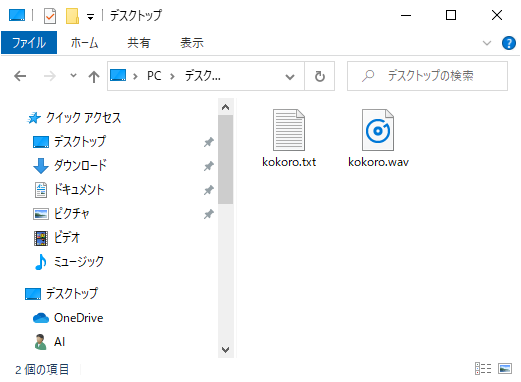Open the kokoro.txt text file icon
Screen dimensions: 521x382
289,130
